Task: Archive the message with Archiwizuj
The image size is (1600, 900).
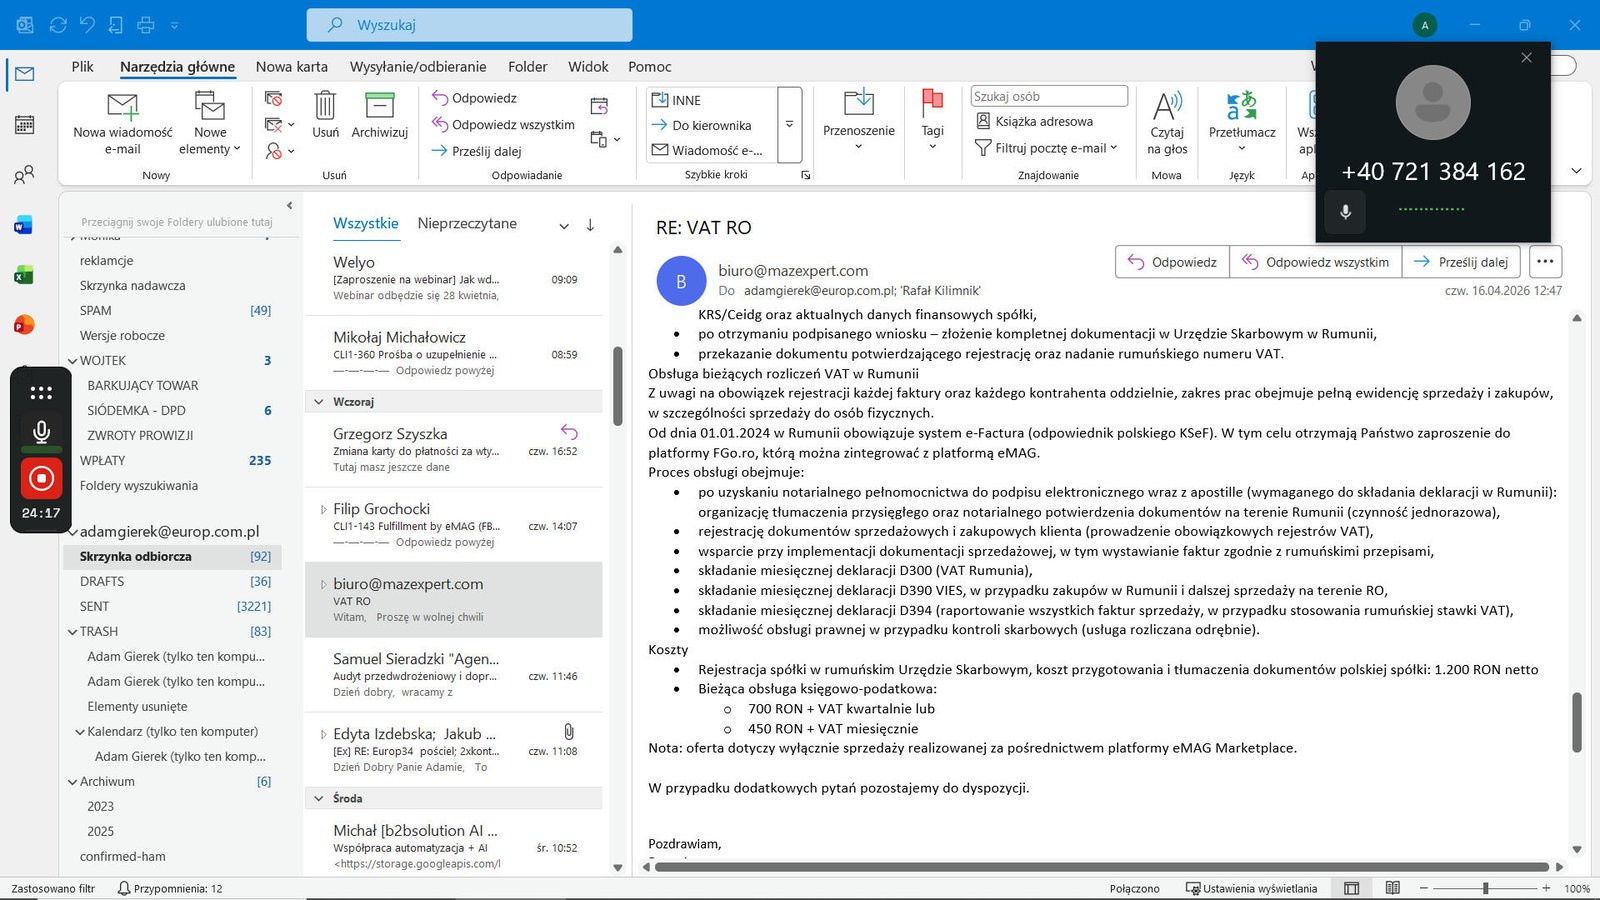Action: tap(379, 114)
